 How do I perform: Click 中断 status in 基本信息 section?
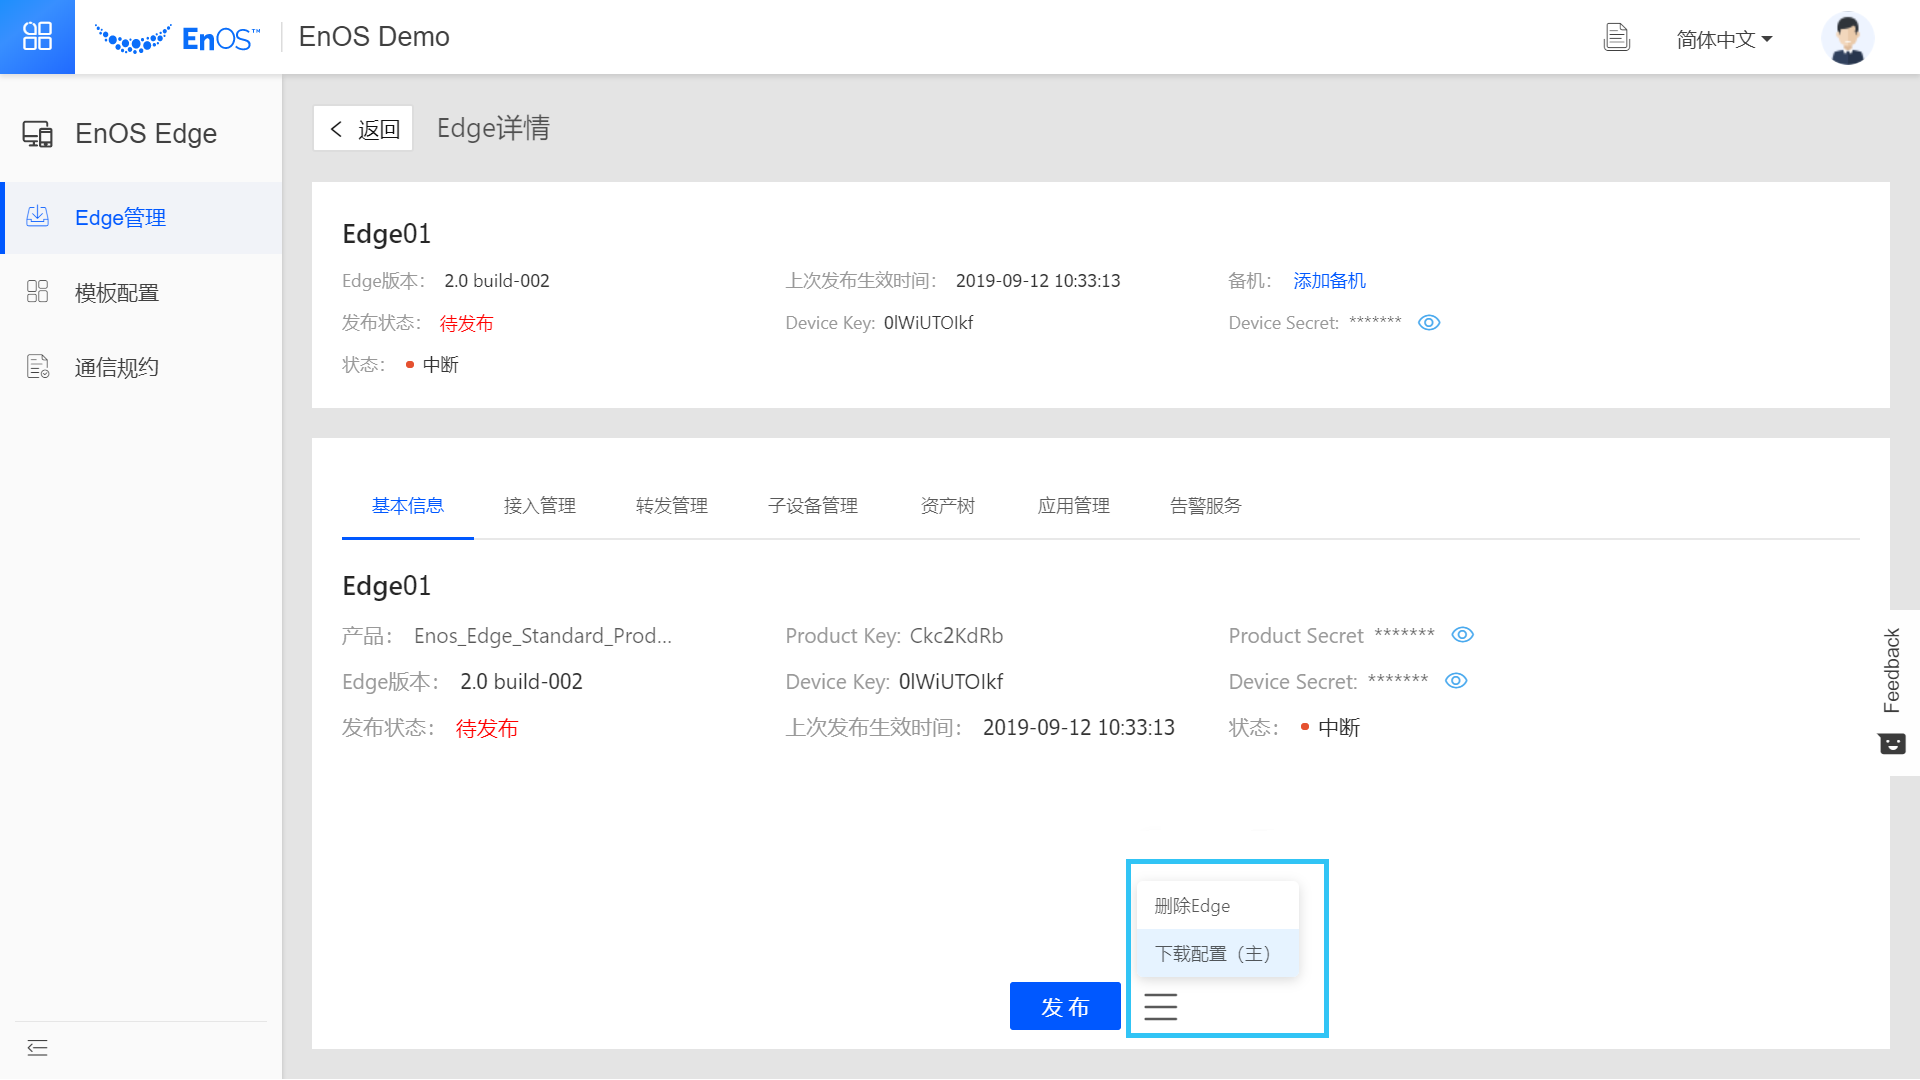click(x=1339, y=728)
